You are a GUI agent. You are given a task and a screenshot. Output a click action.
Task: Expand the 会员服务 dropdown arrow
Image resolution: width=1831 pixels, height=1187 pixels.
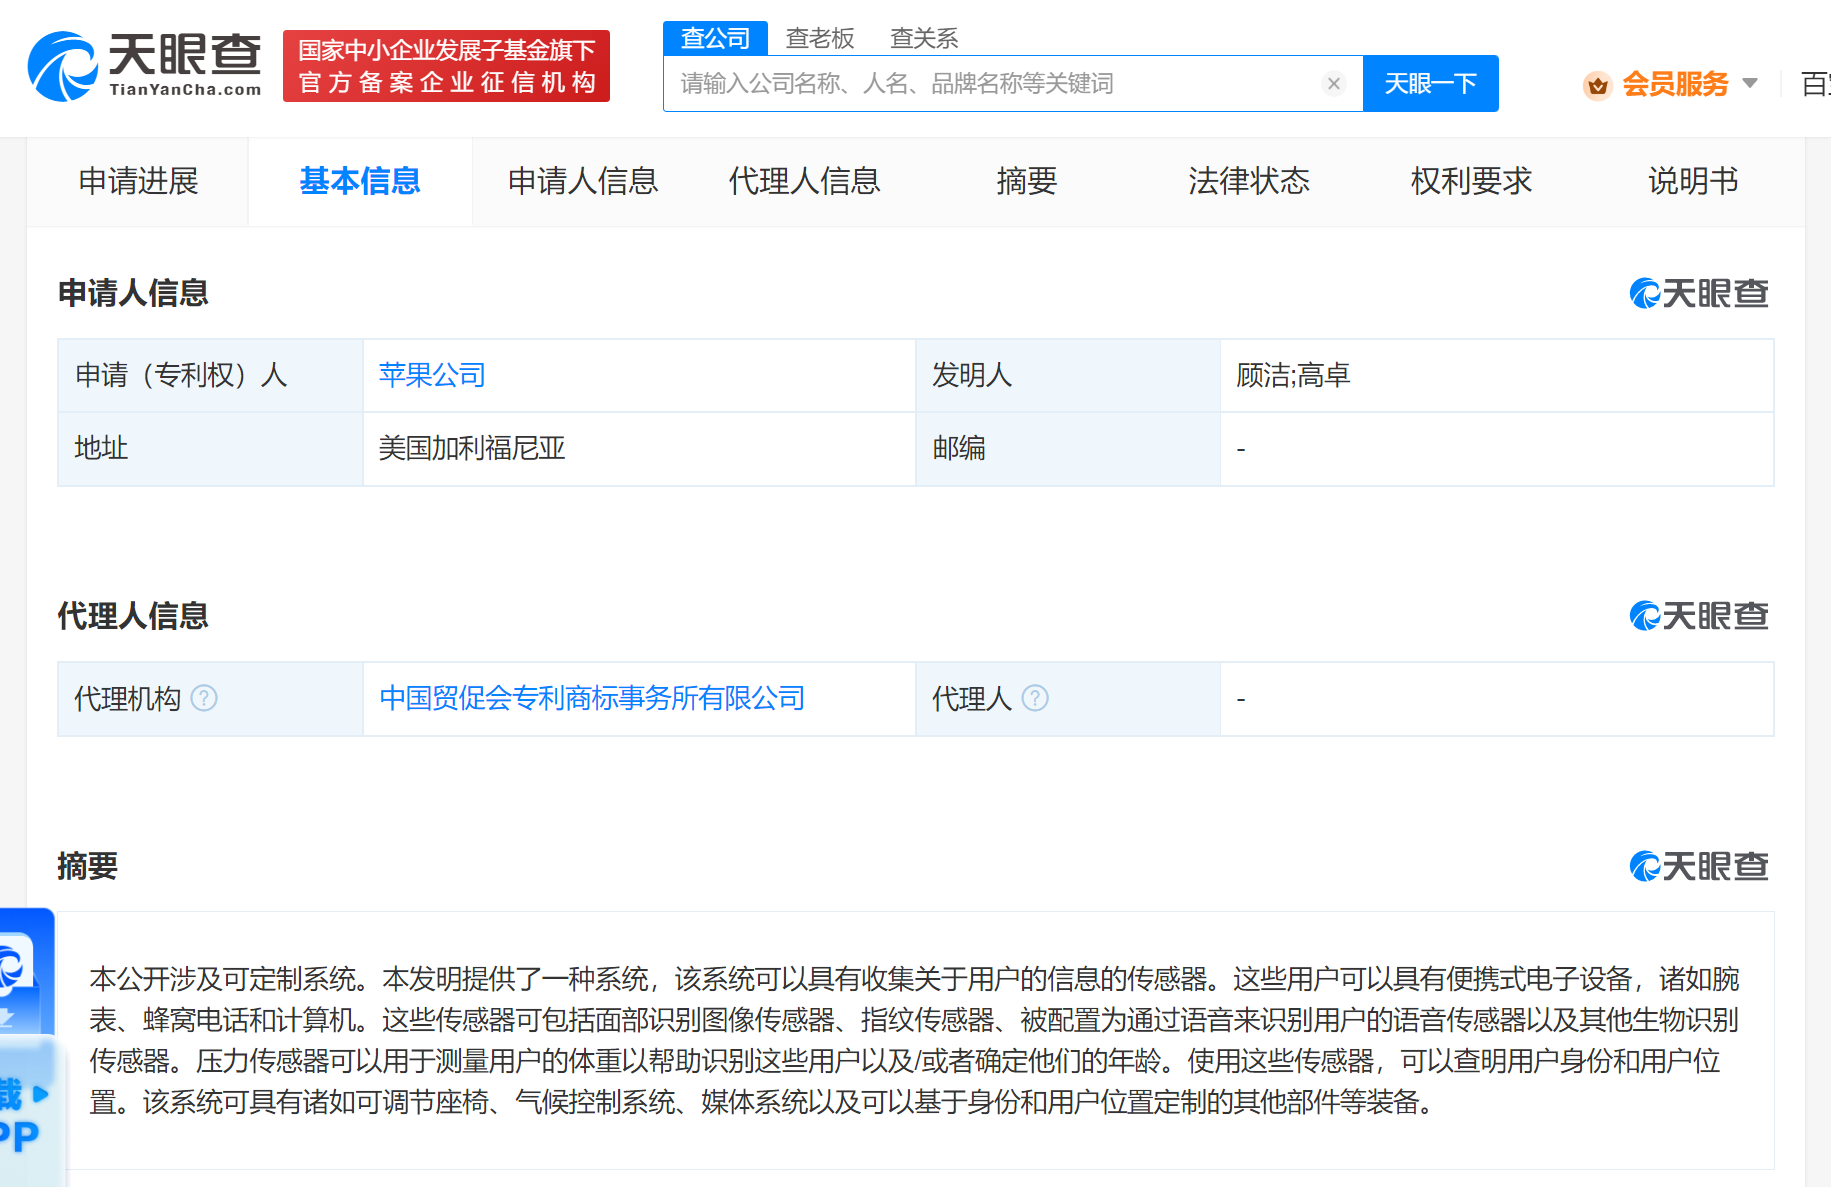pos(1750,83)
